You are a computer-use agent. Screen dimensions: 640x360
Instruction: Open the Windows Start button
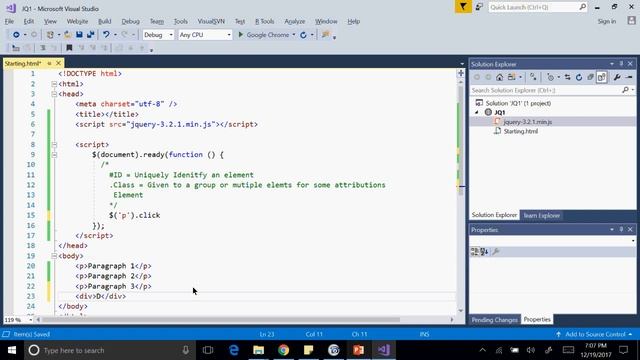[x=12, y=350]
